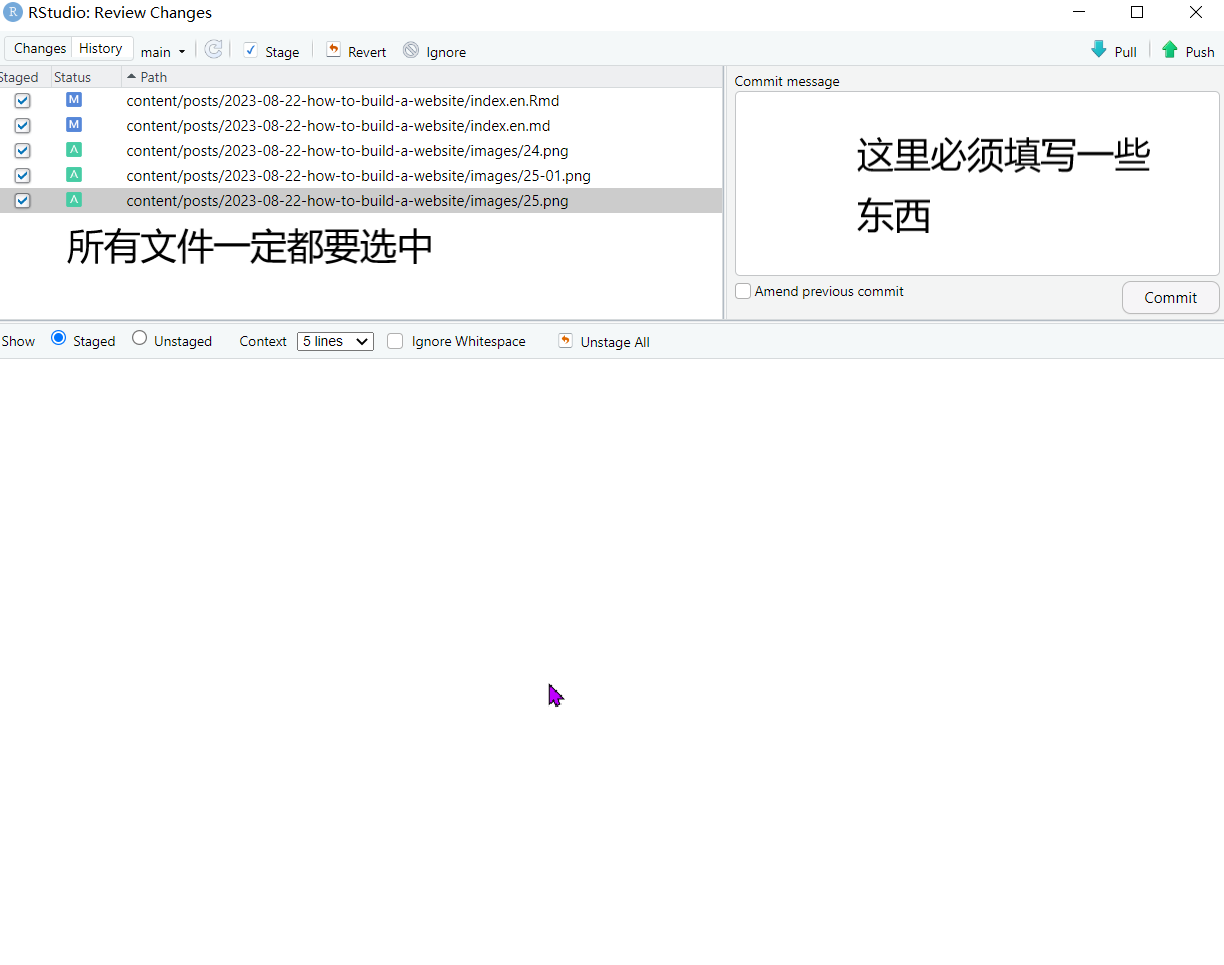This screenshot has width=1224, height=965.
Task: Click the Push up-arrow icon
Action: pos(1169,50)
